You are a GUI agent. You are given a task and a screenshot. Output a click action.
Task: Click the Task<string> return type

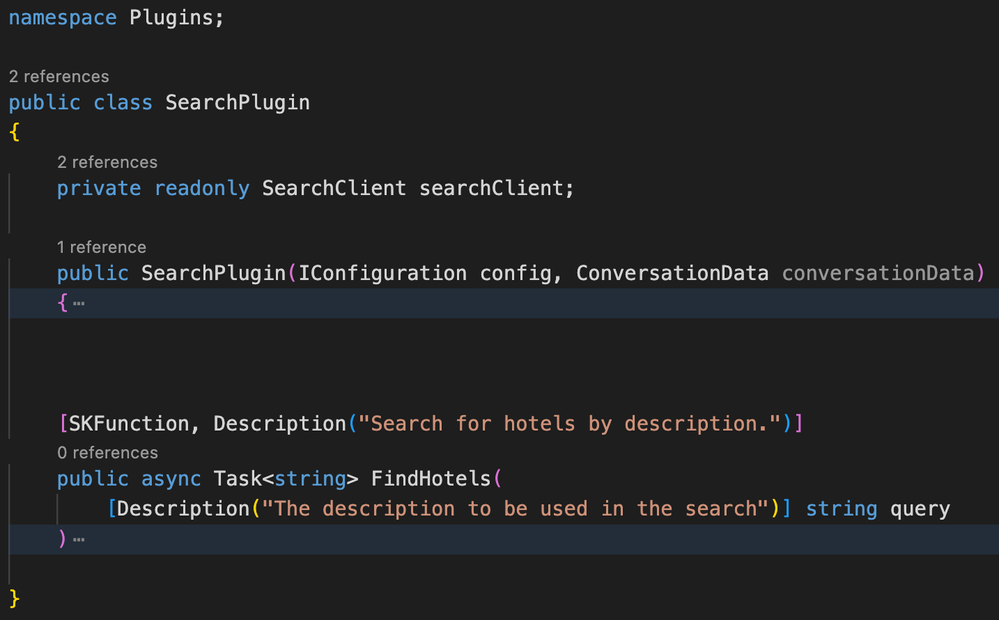(x=286, y=478)
